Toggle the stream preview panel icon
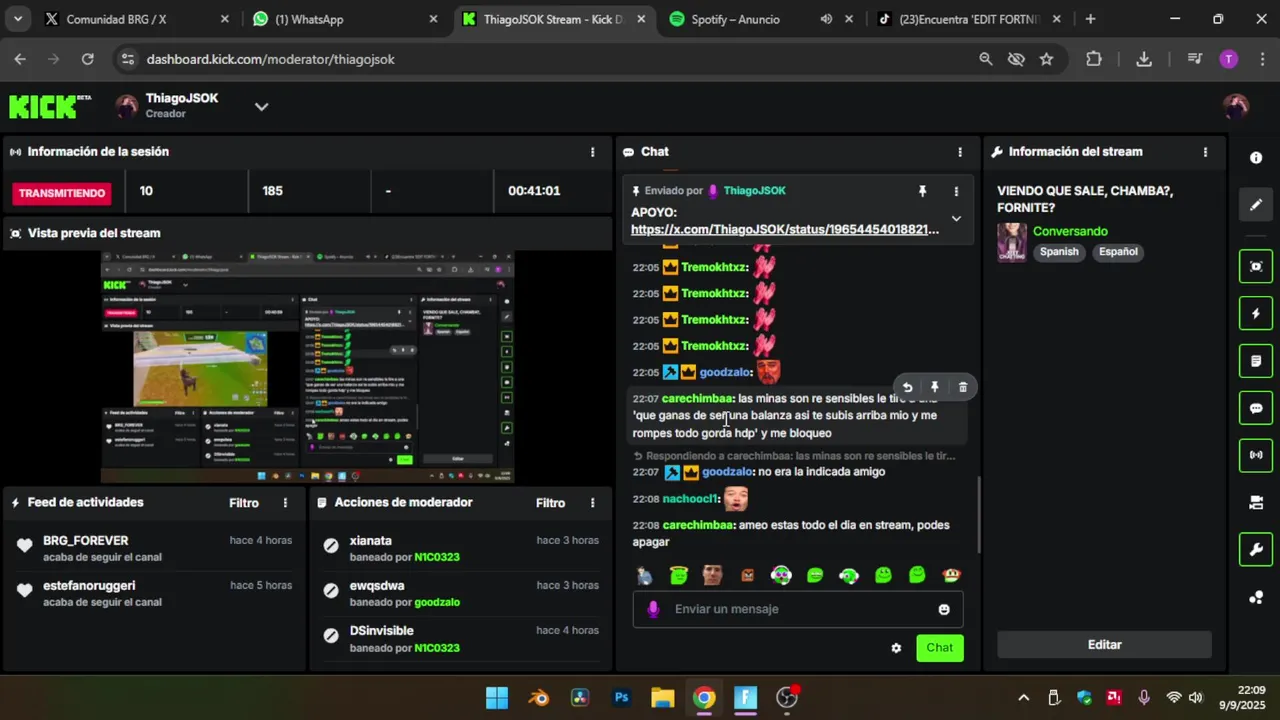1280x720 pixels. (x=1256, y=266)
